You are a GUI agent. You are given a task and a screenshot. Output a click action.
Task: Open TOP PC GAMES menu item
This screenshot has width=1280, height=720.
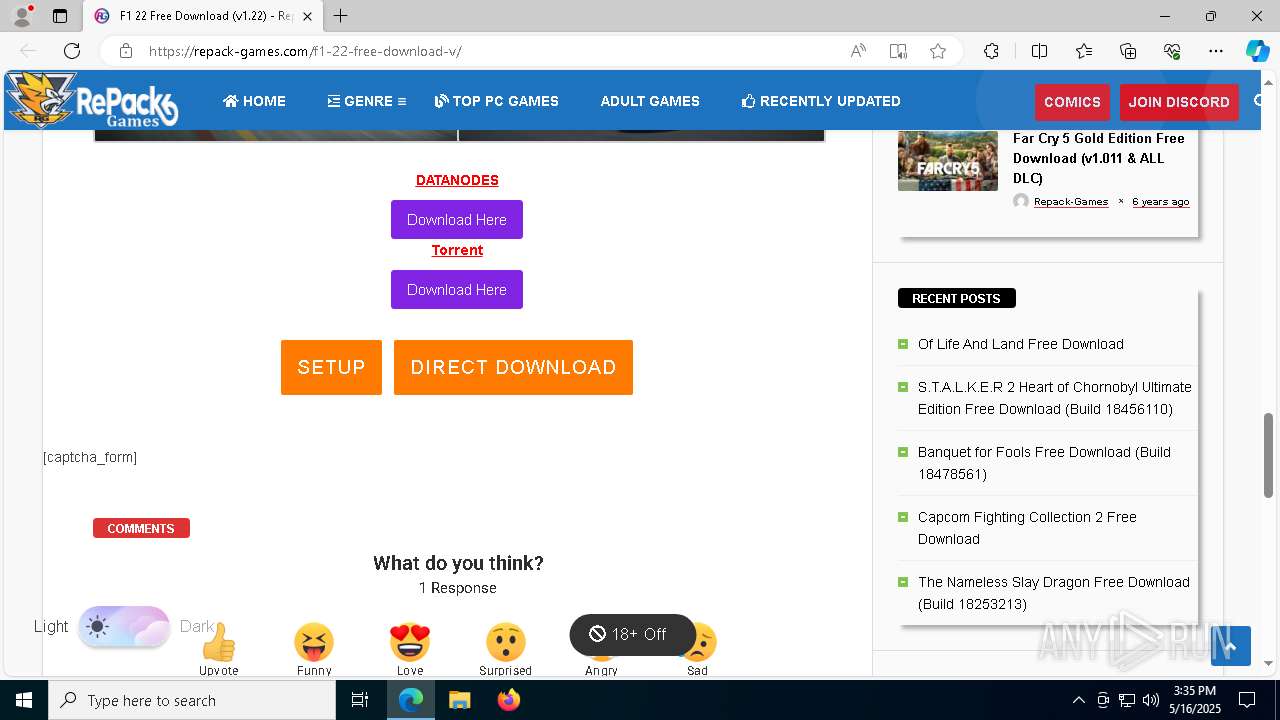497,101
